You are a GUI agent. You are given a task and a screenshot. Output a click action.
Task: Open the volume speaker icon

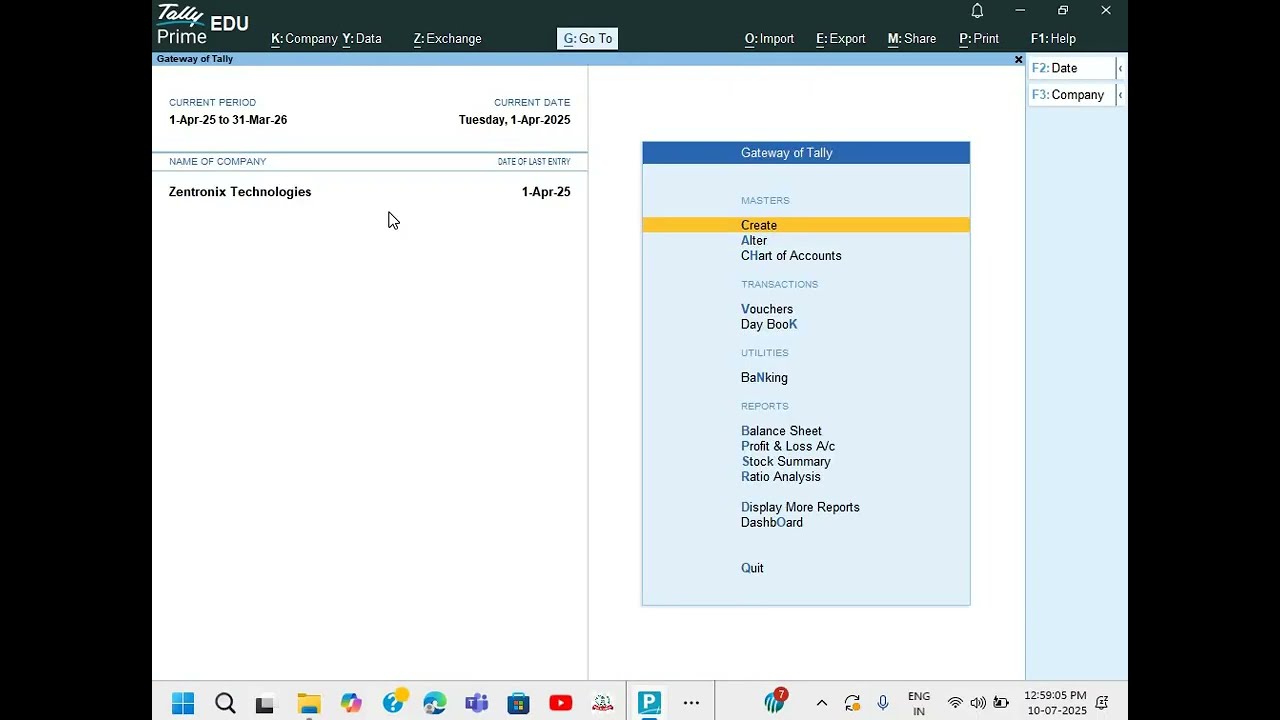point(978,704)
